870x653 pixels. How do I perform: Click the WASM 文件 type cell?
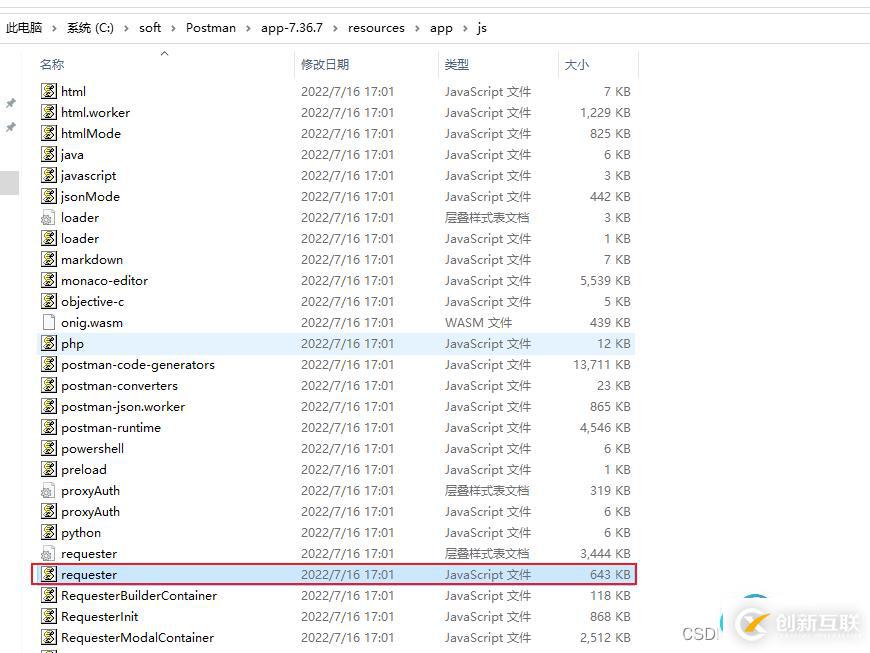pyautogui.click(x=478, y=322)
